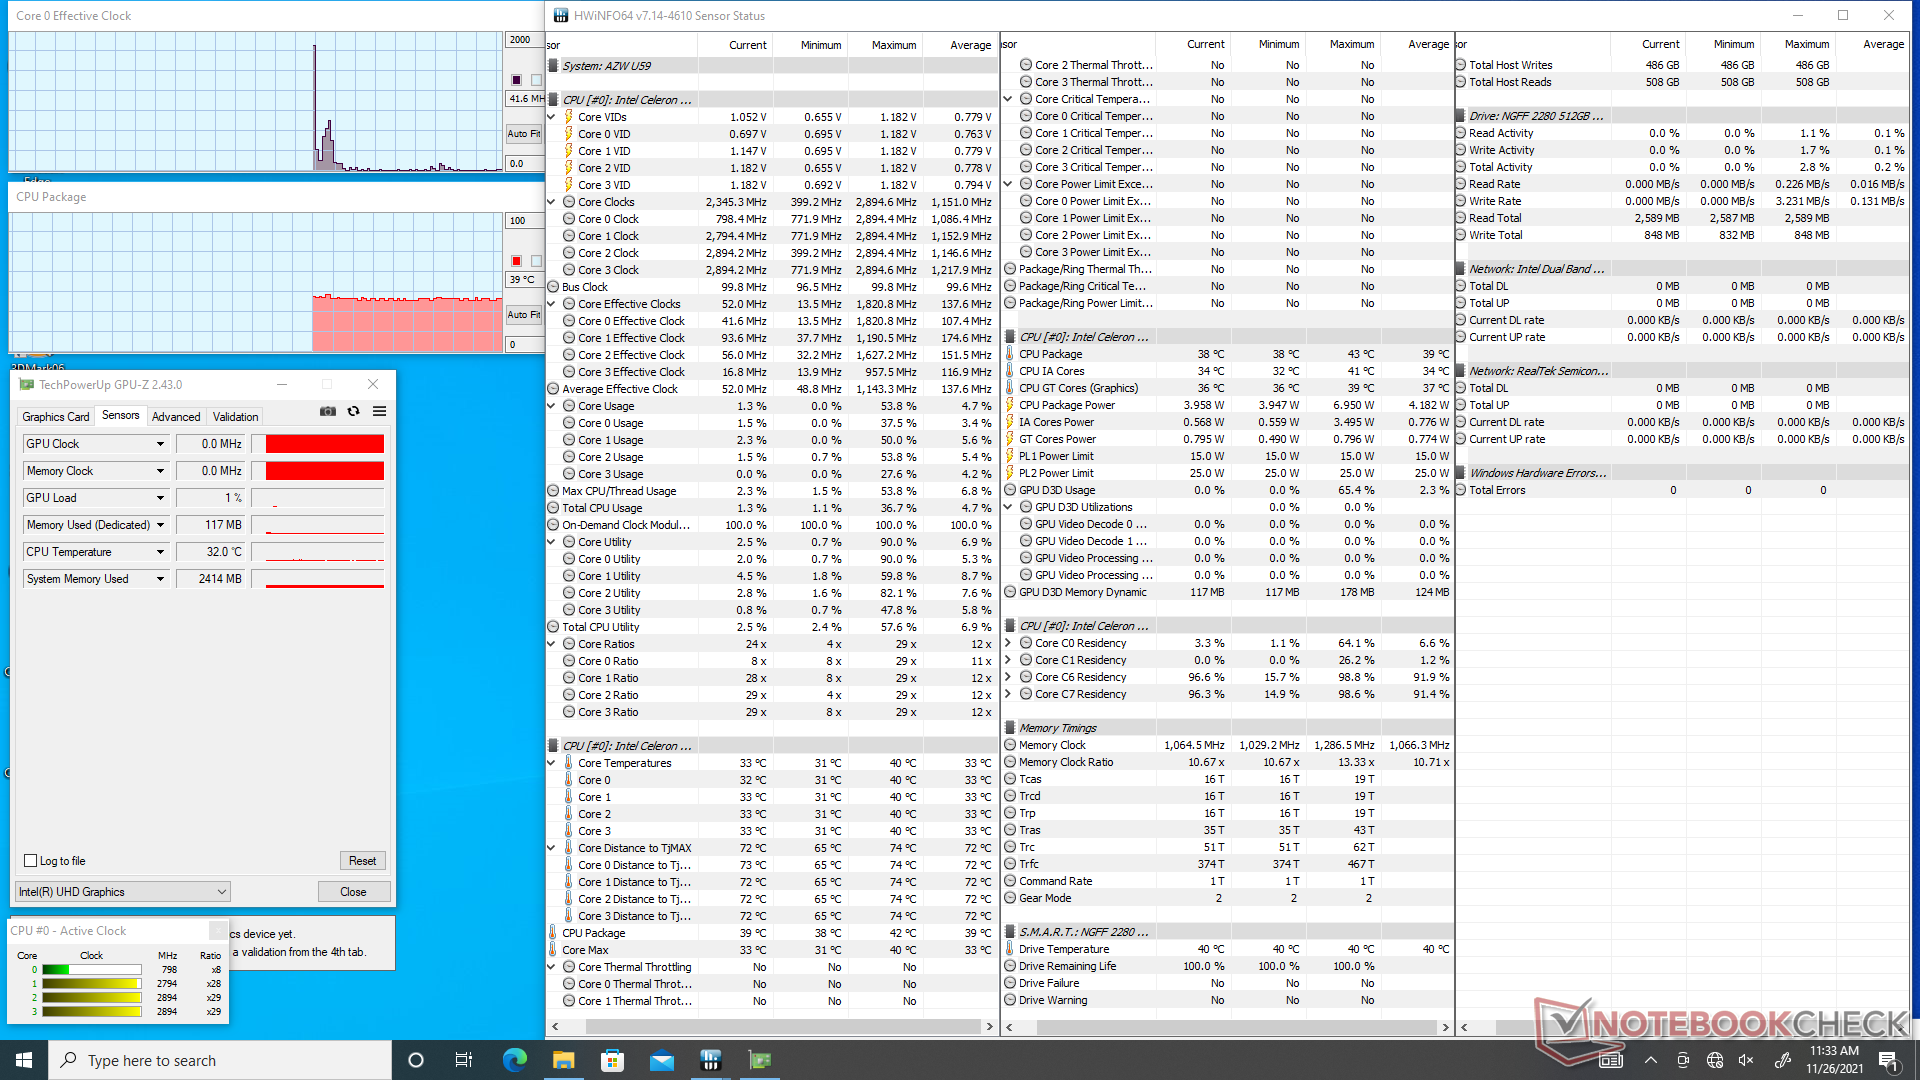Switch to HWiNFO64 in the taskbar
Viewport: 1920px width, 1080px height.
pyautogui.click(x=711, y=1060)
